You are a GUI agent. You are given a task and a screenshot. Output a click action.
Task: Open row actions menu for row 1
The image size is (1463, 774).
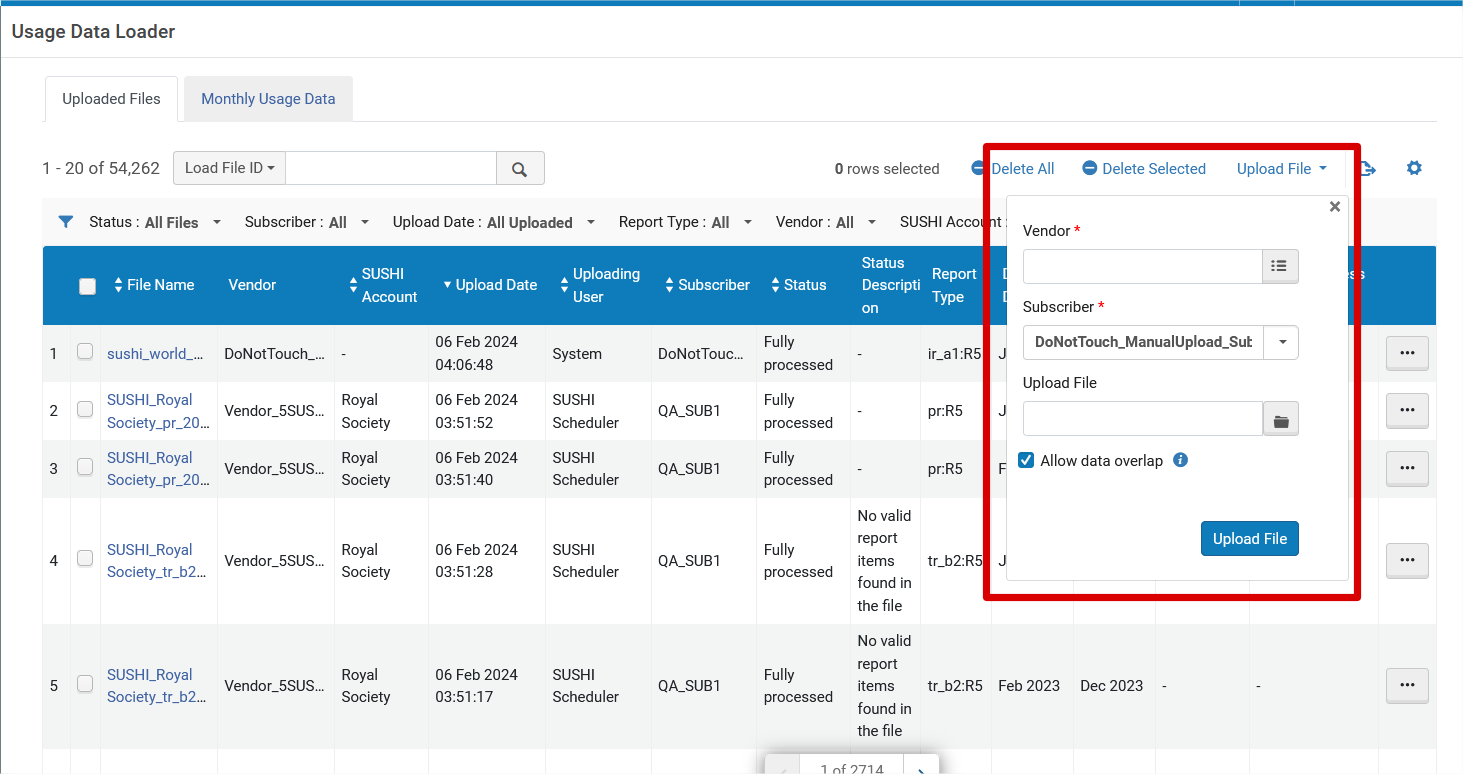pyautogui.click(x=1407, y=353)
